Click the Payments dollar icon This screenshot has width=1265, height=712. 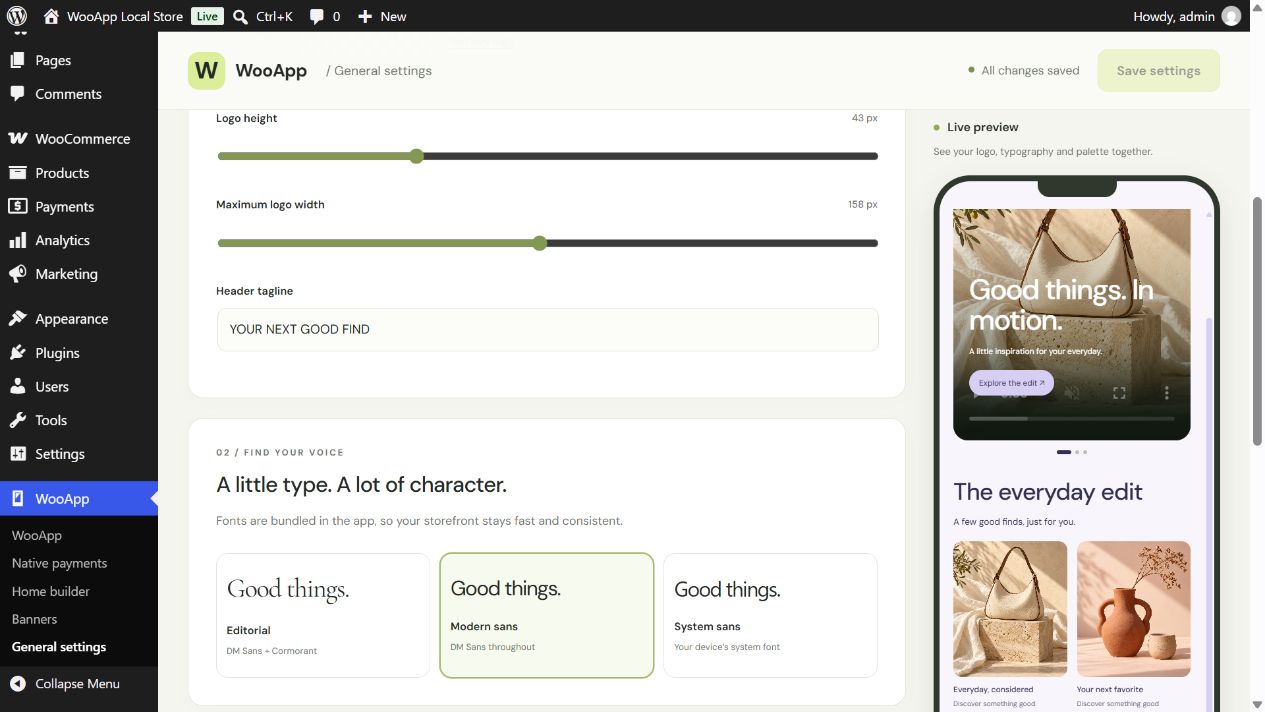coord(17,207)
